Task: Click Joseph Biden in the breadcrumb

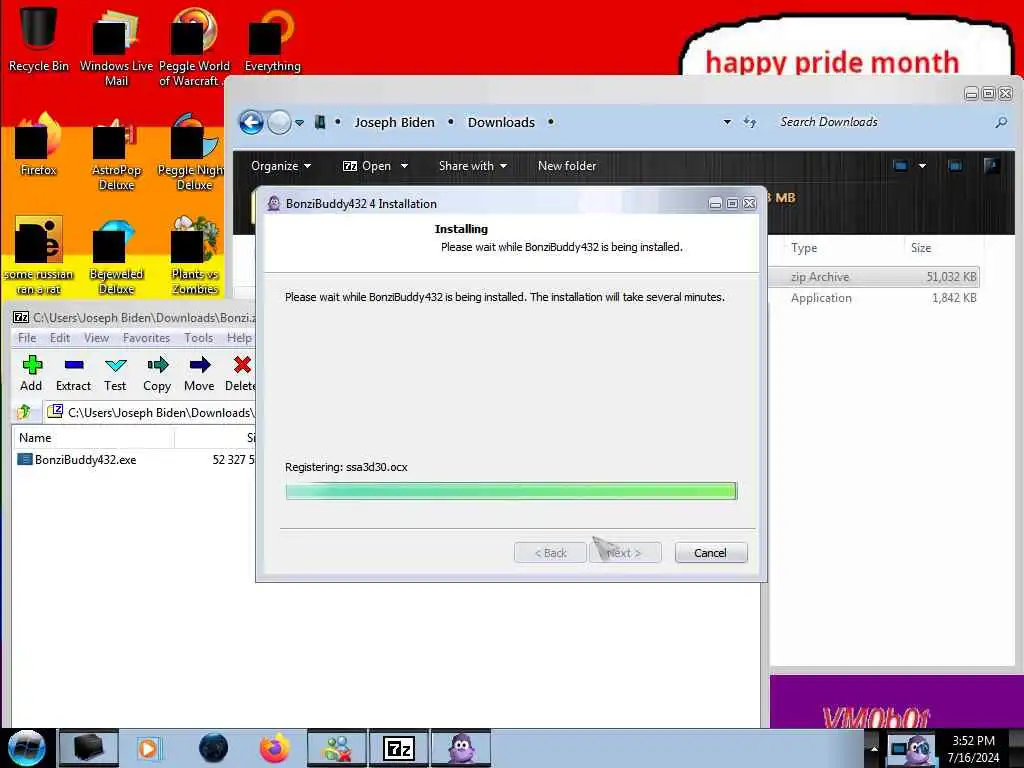Action: click(x=394, y=122)
